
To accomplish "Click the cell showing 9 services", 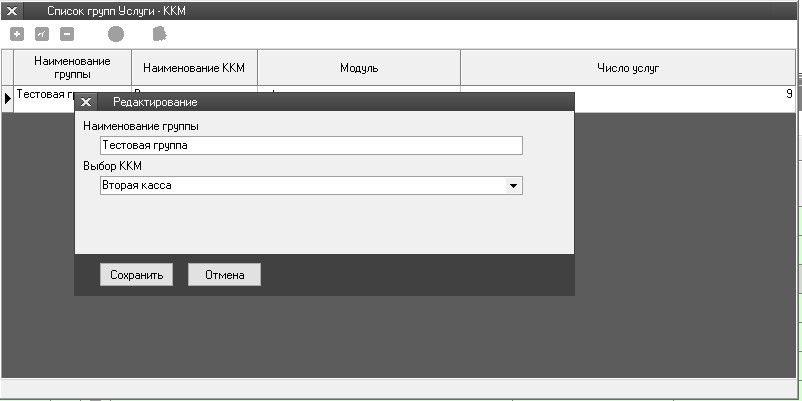I will 700,94.
